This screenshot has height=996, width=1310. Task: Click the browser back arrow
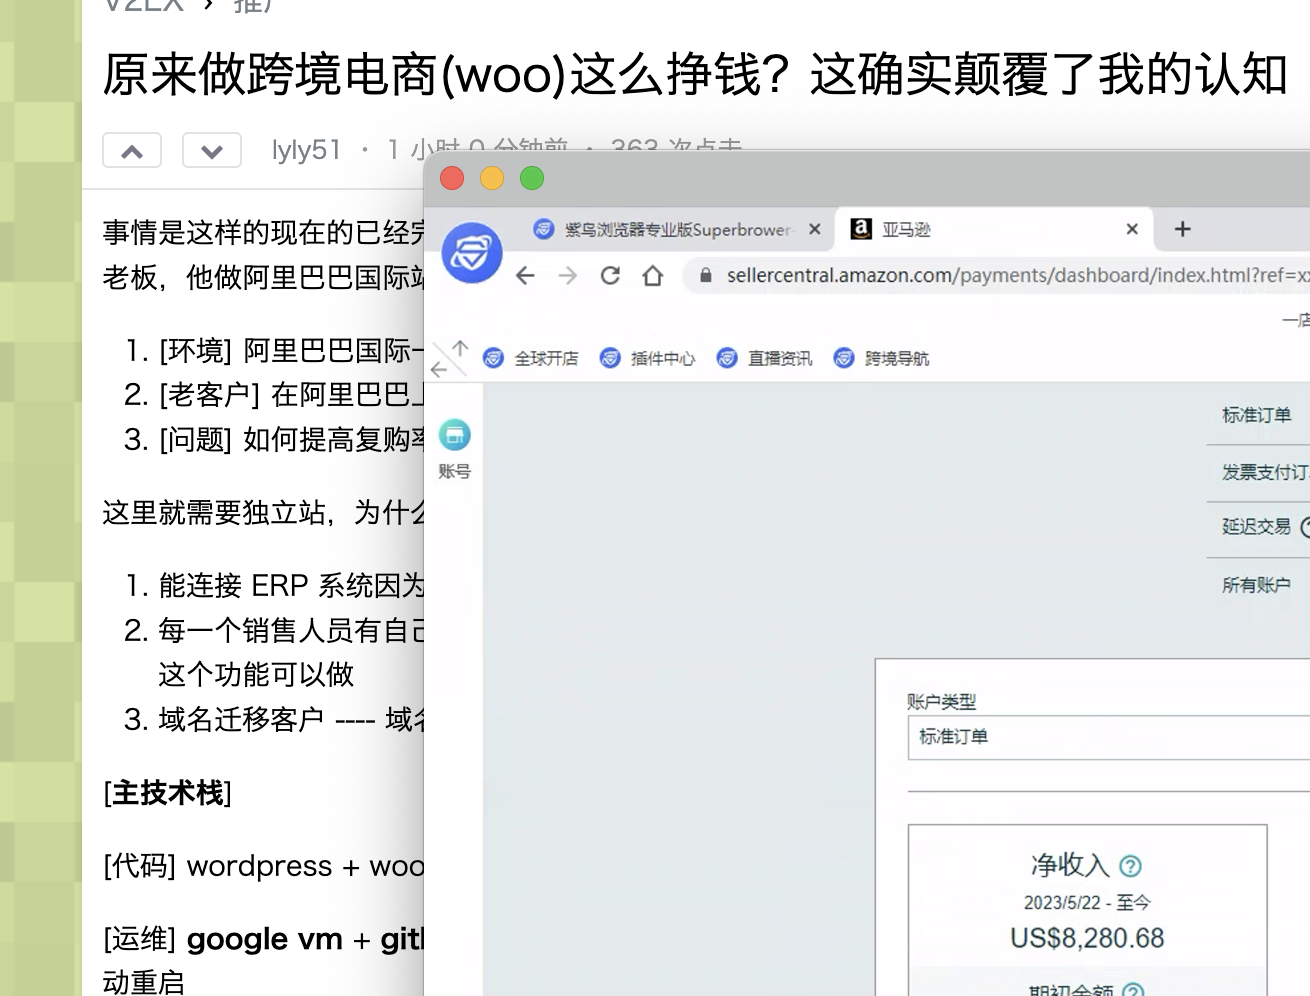[525, 276]
